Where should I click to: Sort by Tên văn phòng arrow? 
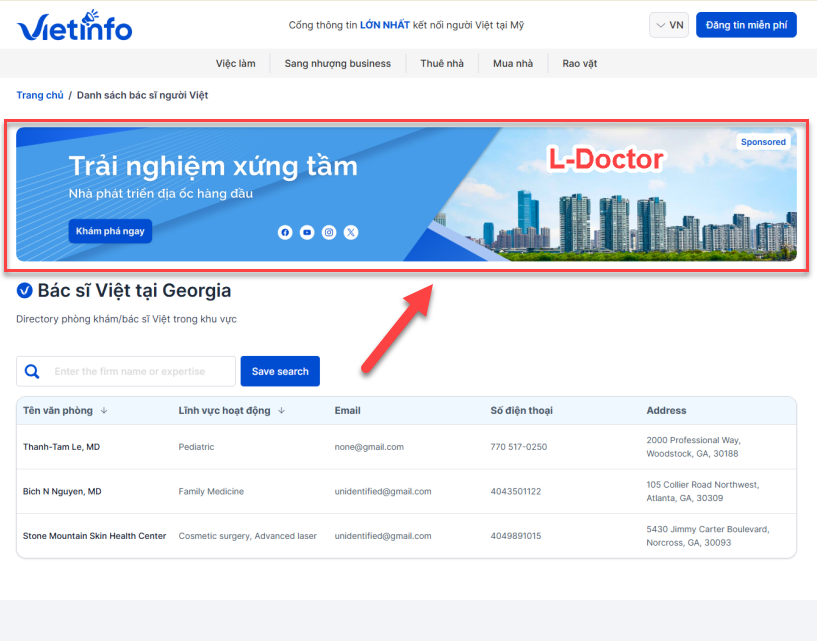click(104, 411)
